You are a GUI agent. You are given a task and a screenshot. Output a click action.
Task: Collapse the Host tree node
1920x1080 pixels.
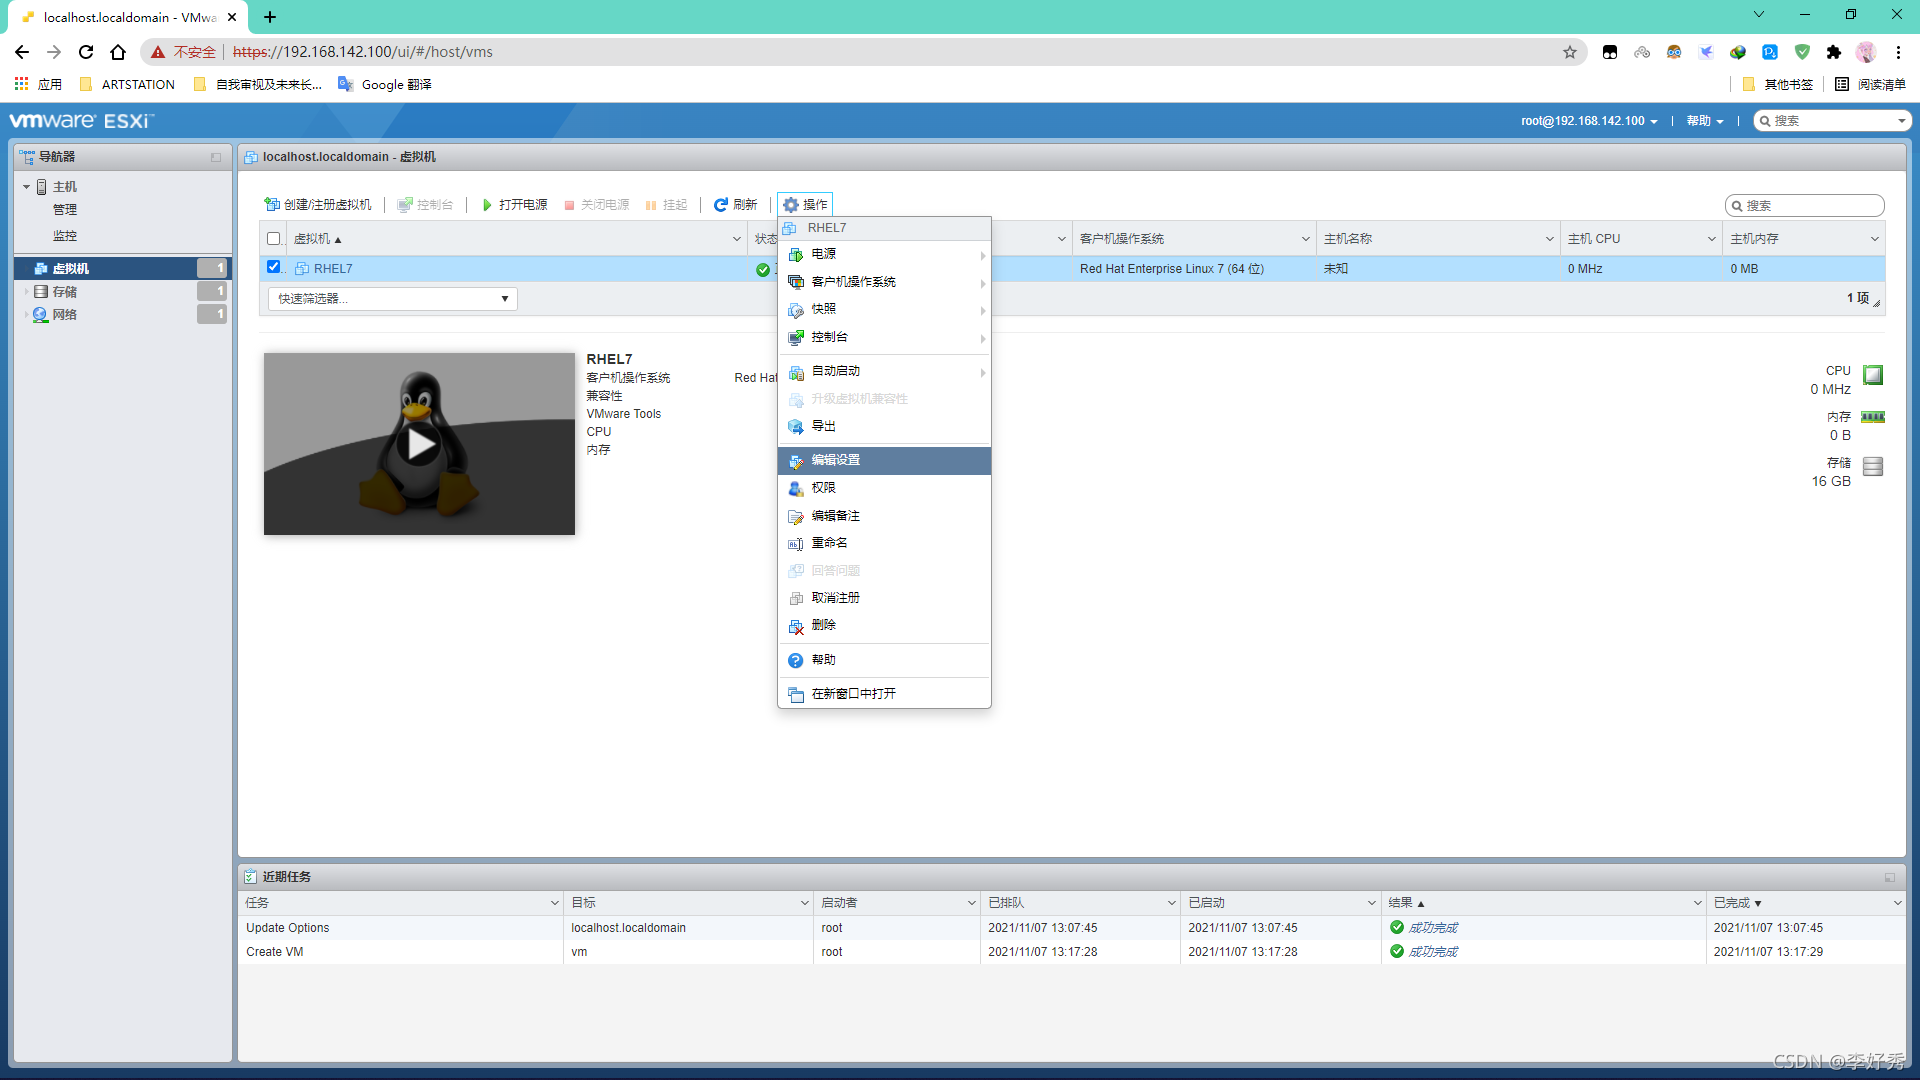click(26, 187)
